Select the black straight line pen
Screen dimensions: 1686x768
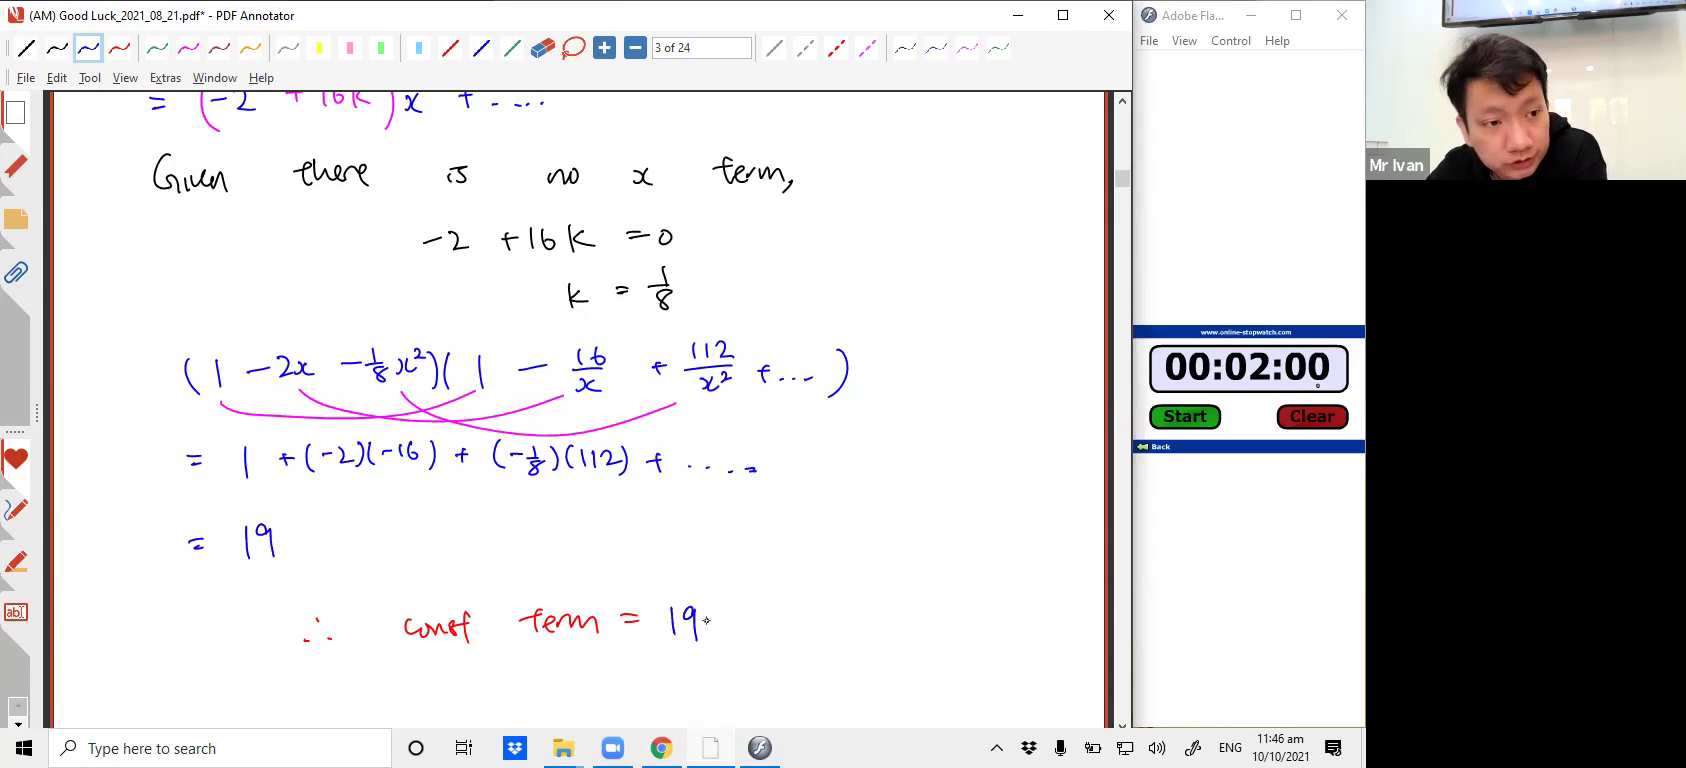(26, 48)
